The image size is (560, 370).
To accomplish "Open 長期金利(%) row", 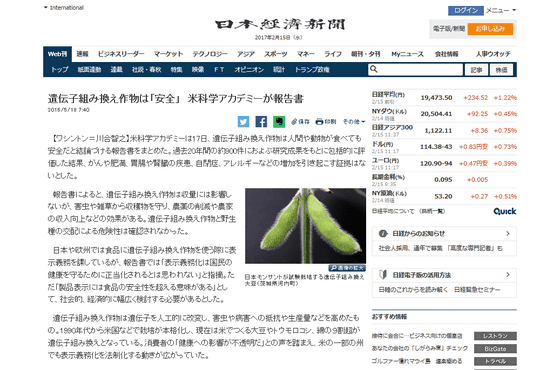I will click(444, 180).
